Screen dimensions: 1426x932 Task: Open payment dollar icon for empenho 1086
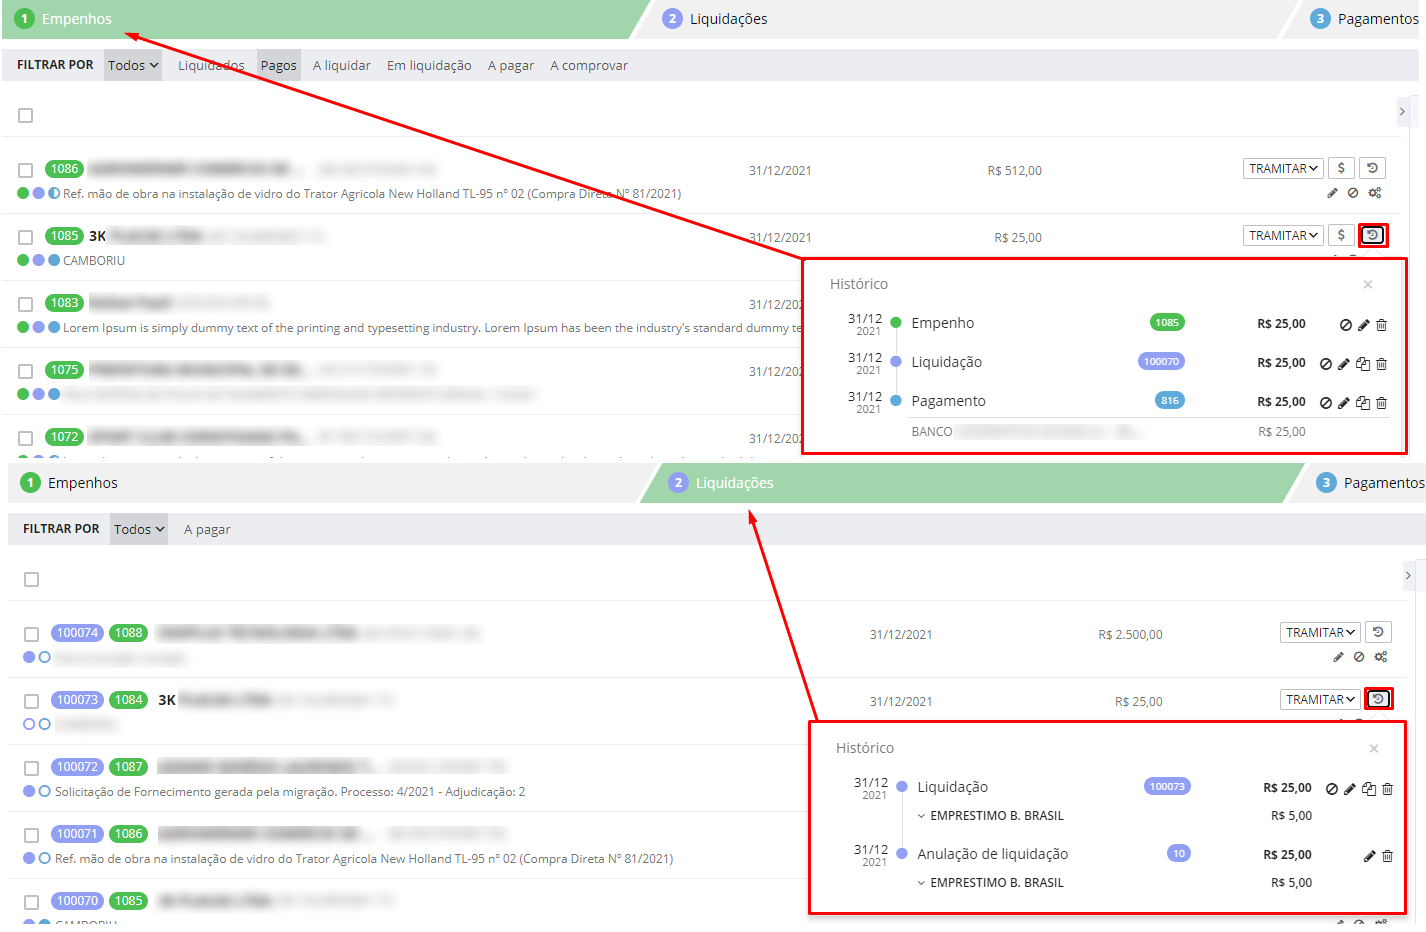(1341, 168)
